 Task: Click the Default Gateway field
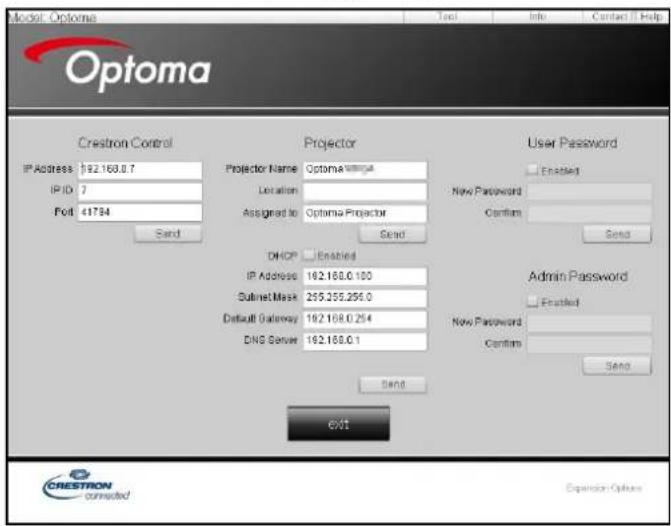pos(365,319)
